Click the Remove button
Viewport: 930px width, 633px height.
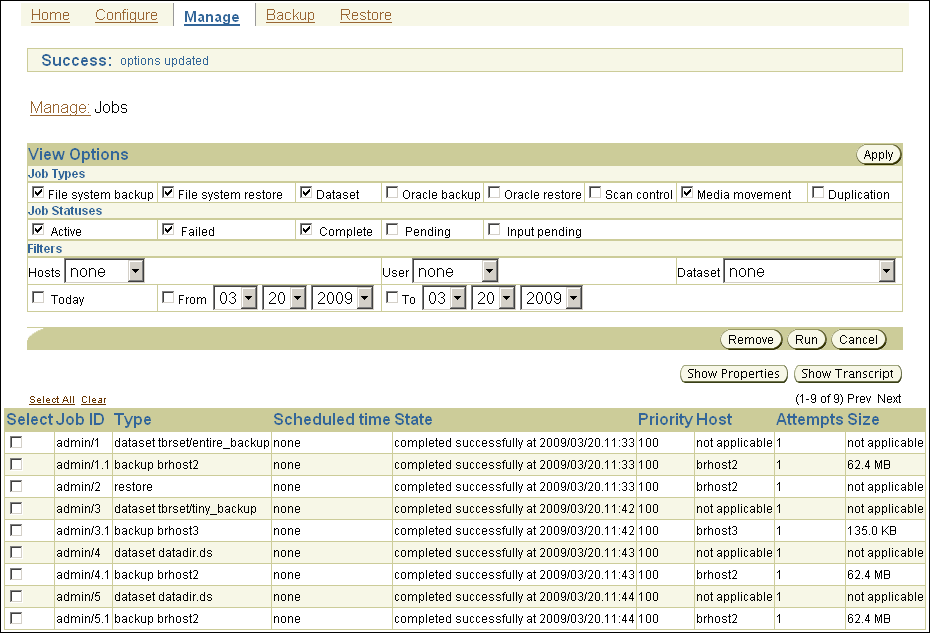click(x=751, y=339)
